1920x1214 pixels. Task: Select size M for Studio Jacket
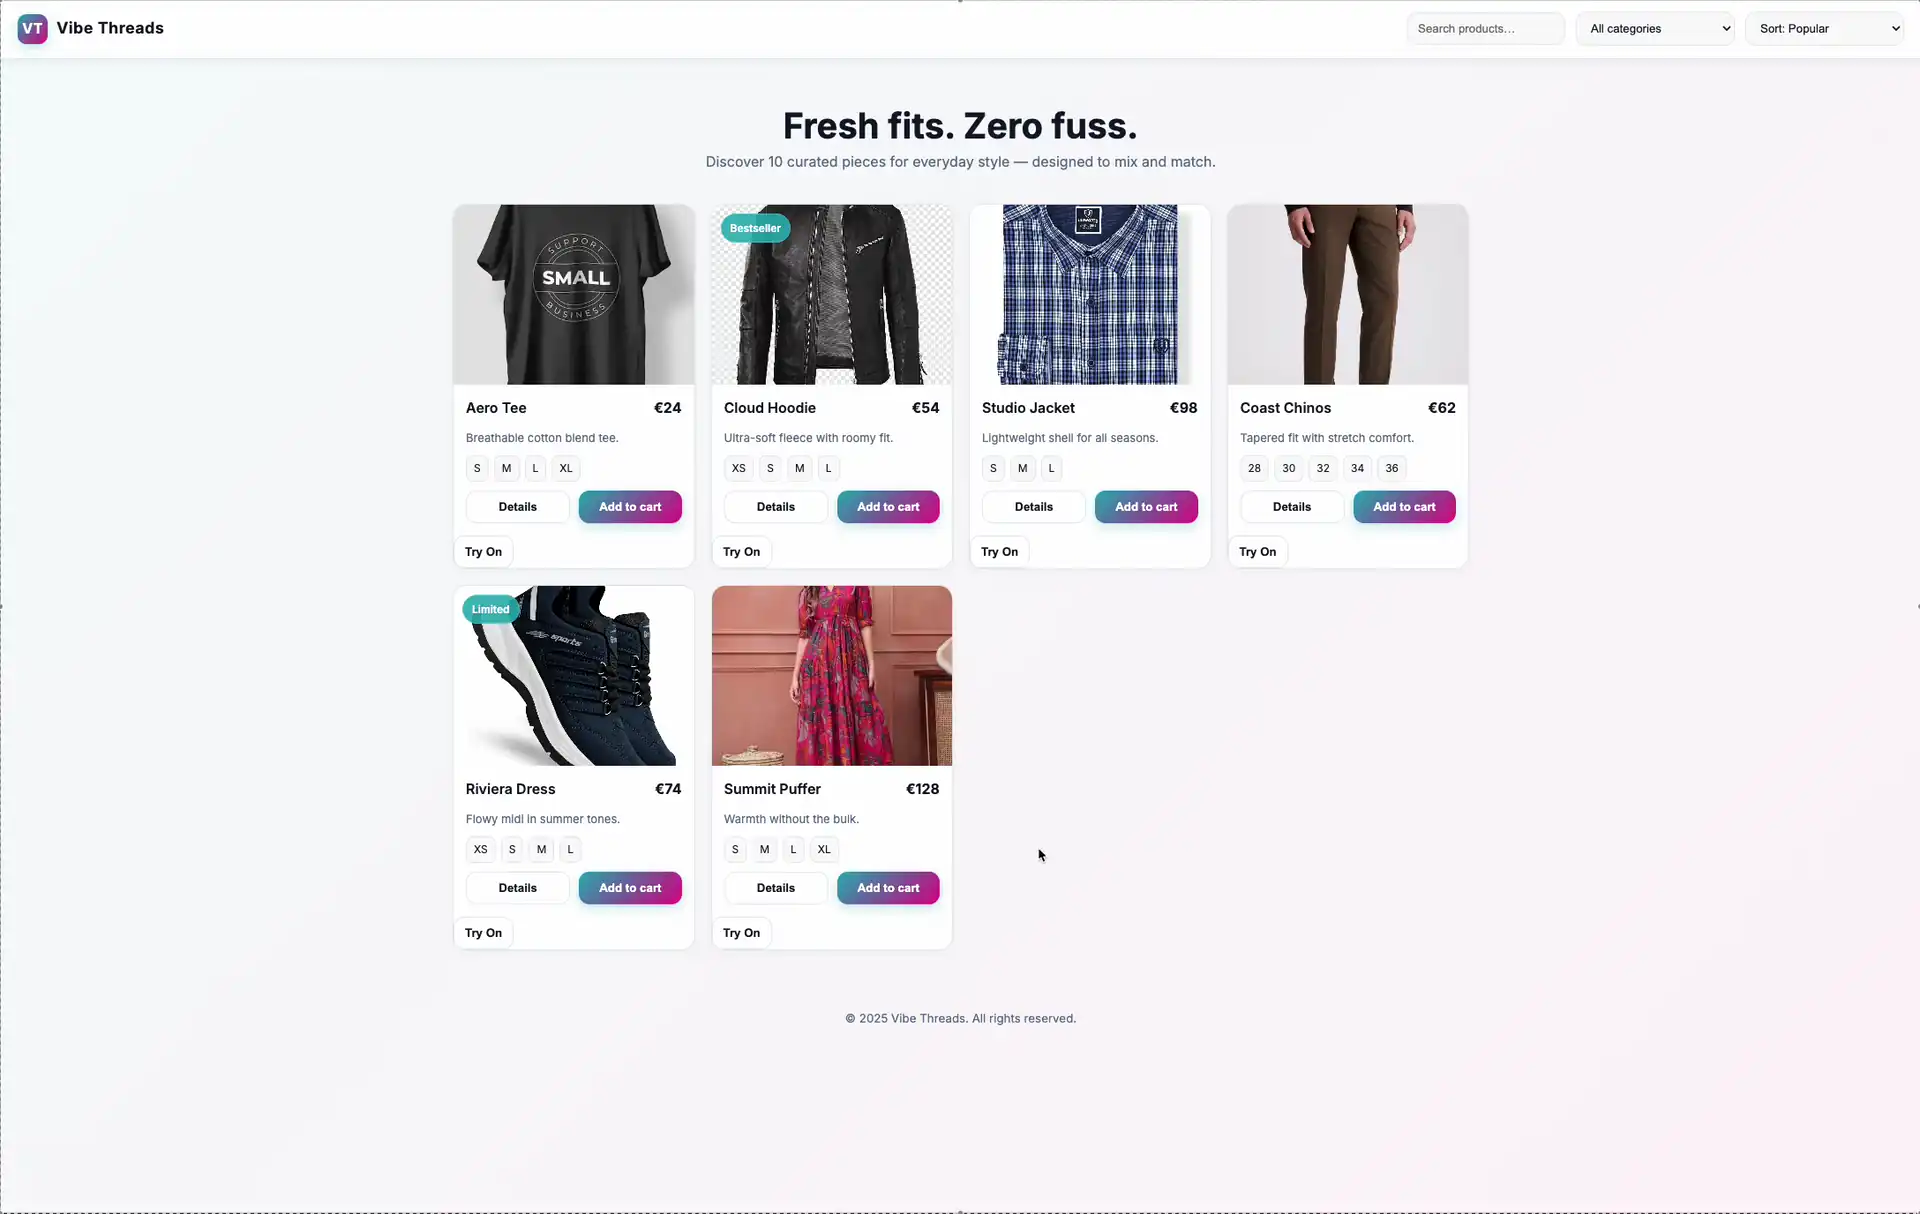coord(1022,468)
